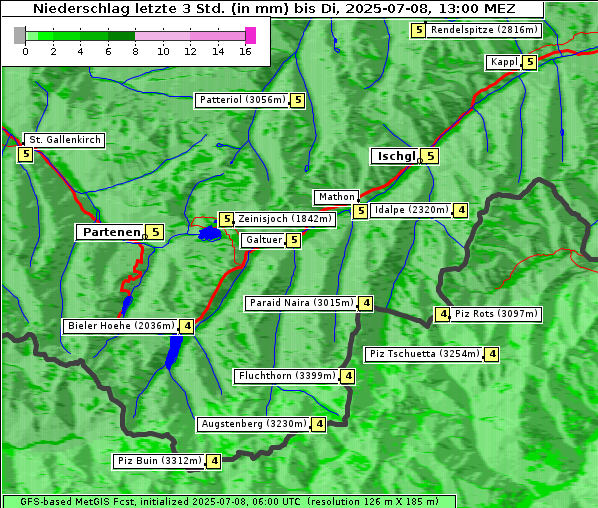Click the dark green 6-8 legend band
Image resolution: width=598 pixels, height=508 pixels.
coord(121,36)
